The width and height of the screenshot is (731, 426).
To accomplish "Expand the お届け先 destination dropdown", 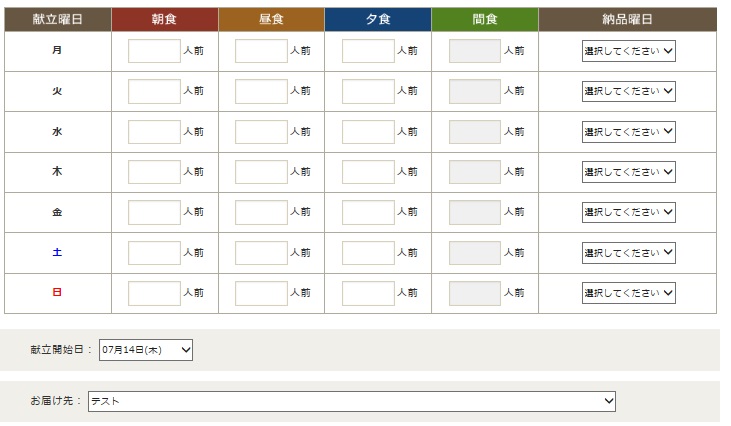I will pos(352,401).
